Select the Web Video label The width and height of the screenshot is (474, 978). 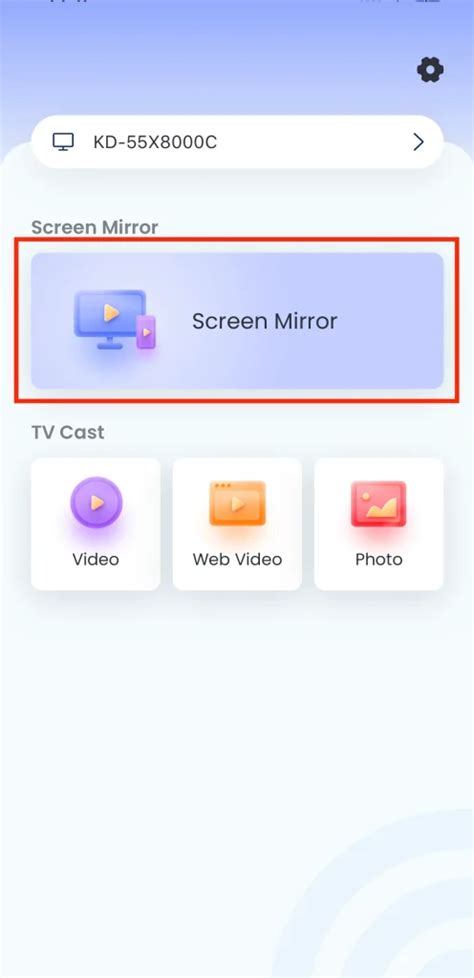[x=237, y=559]
